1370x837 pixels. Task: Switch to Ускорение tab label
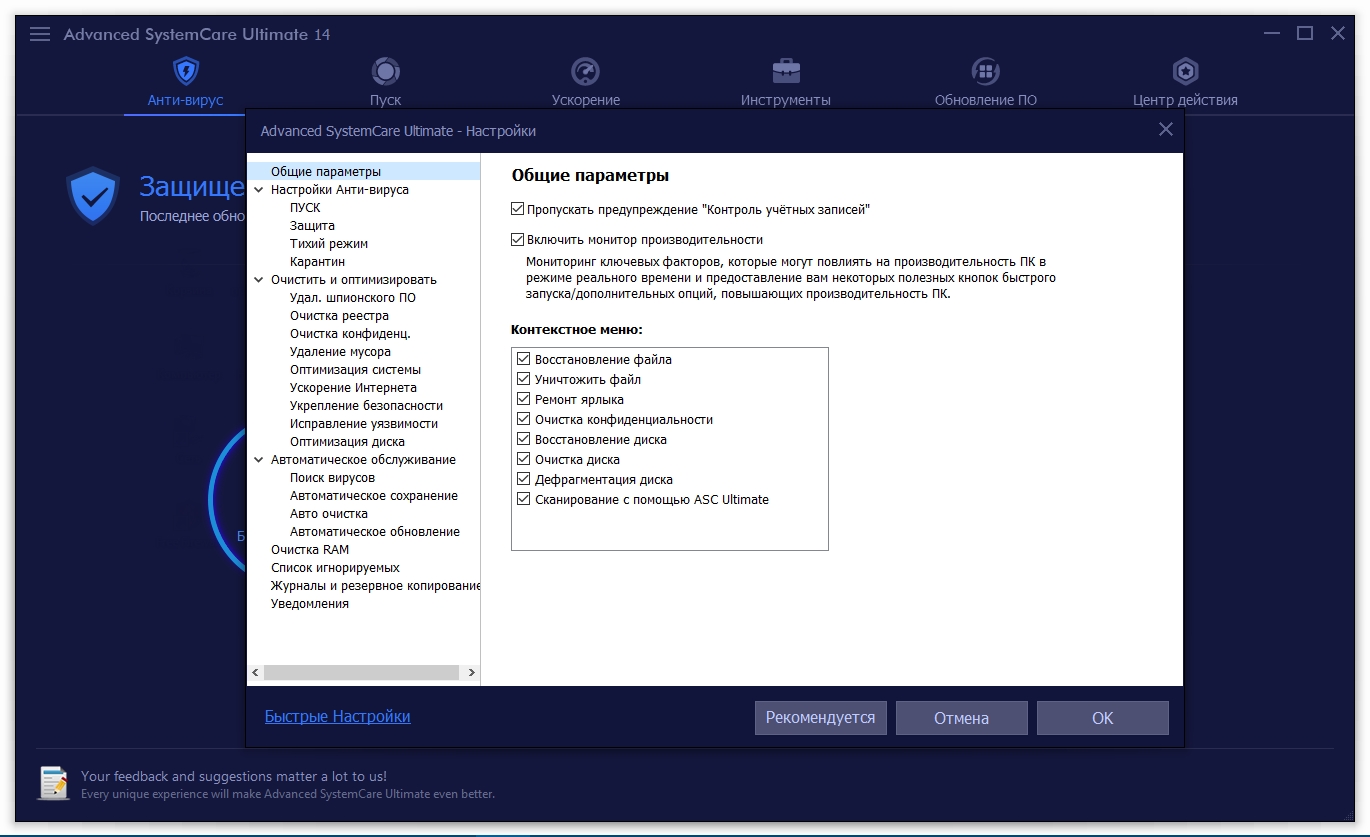coord(586,100)
